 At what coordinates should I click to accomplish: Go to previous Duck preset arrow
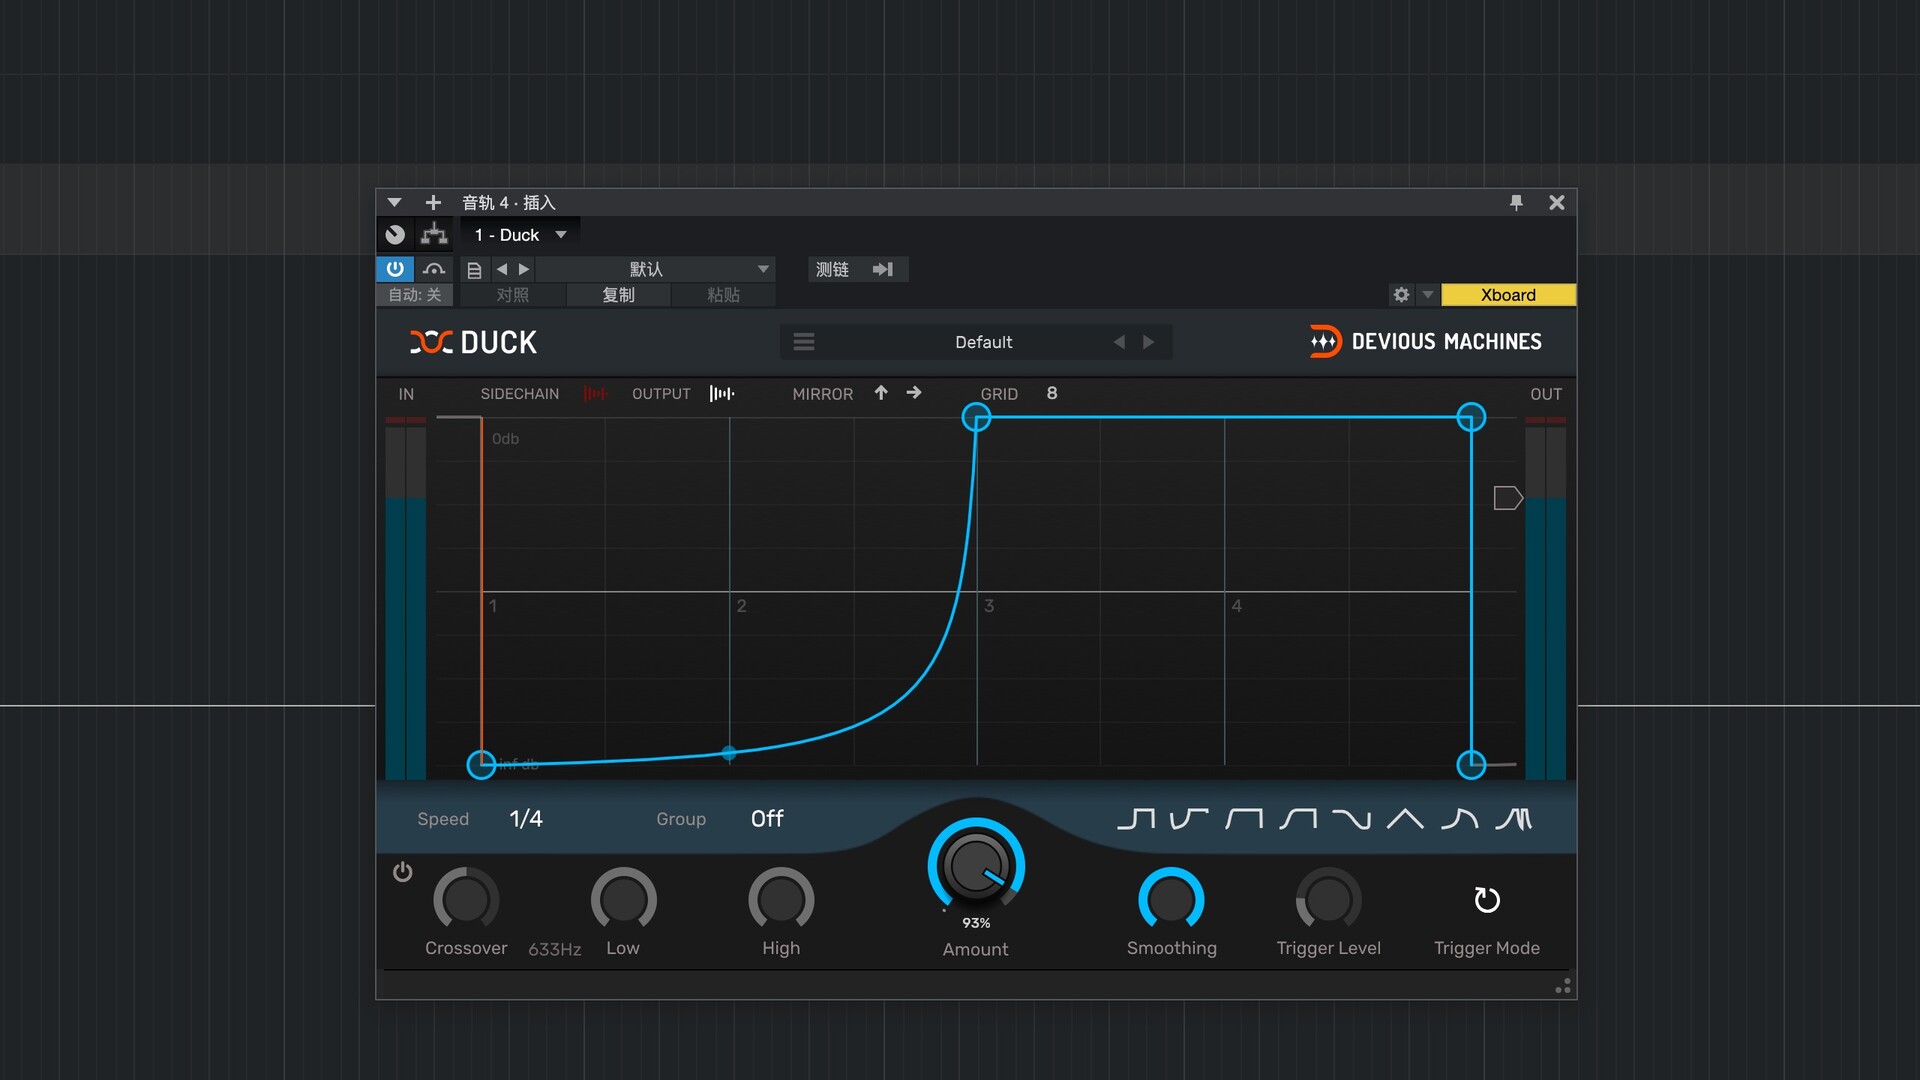(1119, 342)
